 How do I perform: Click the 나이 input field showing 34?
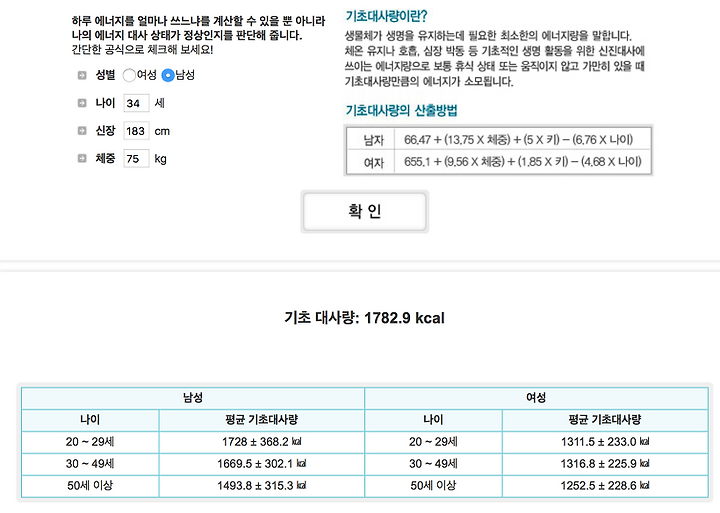tap(136, 103)
